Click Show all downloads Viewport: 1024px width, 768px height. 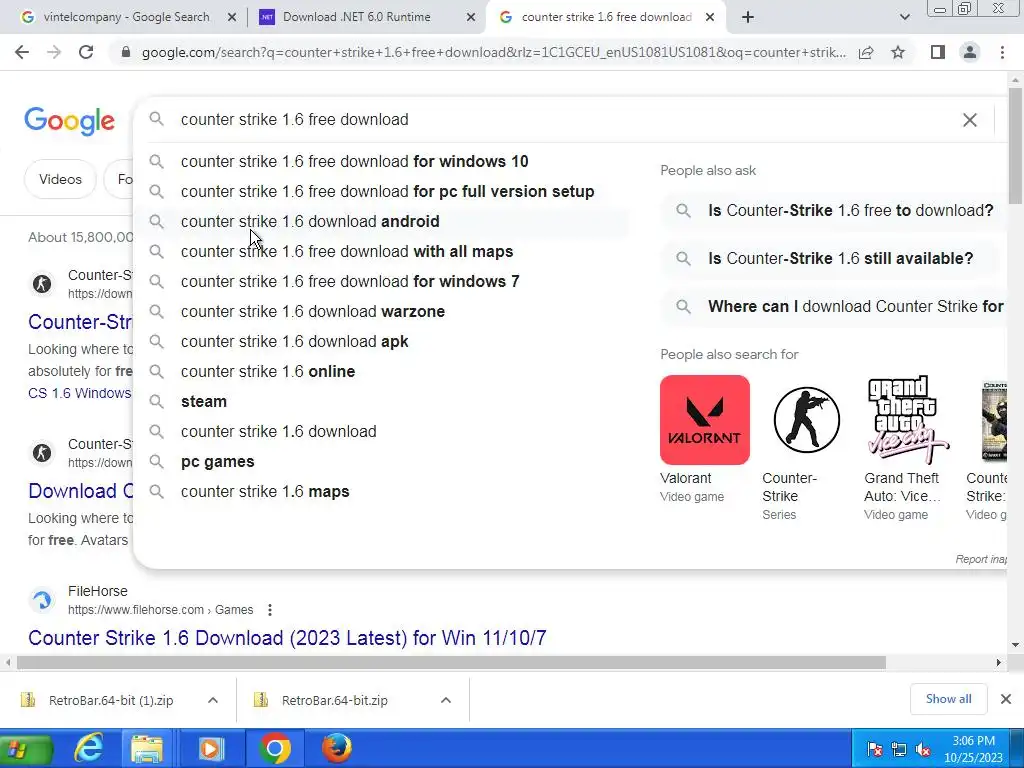click(x=948, y=699)
